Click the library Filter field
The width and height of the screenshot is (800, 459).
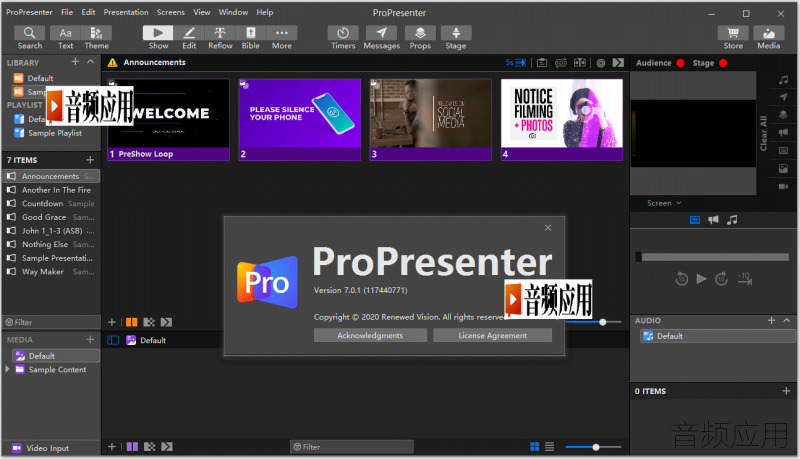click(51, 322)
